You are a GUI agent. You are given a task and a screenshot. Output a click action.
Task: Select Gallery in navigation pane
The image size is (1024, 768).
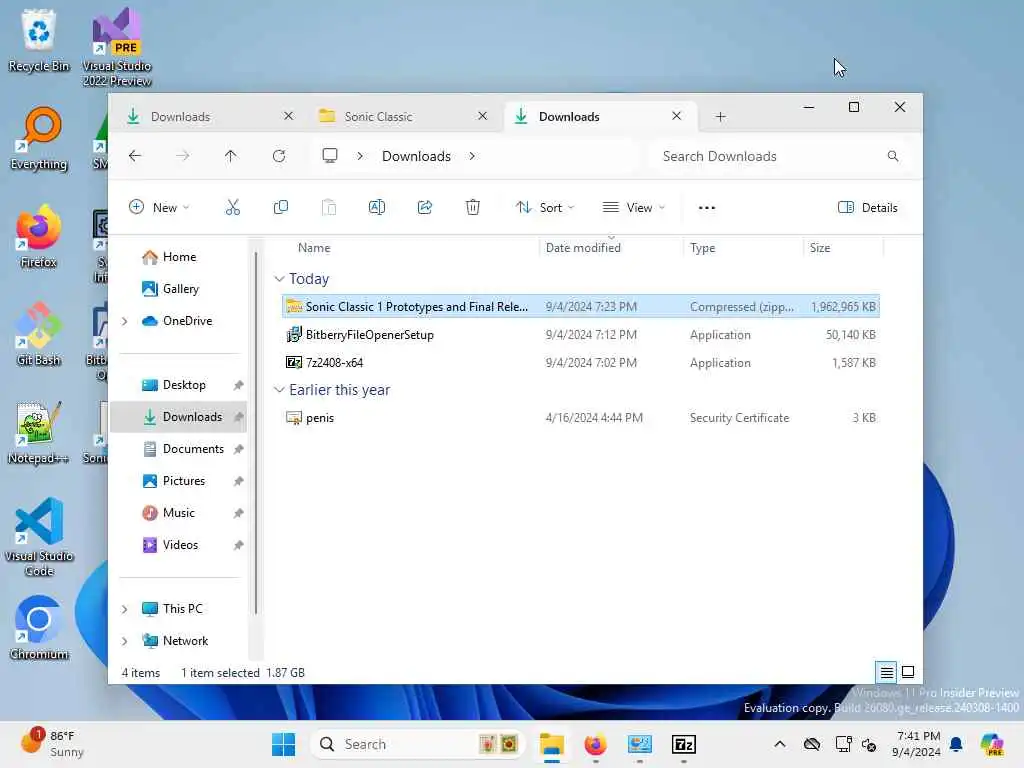(180, 289)
